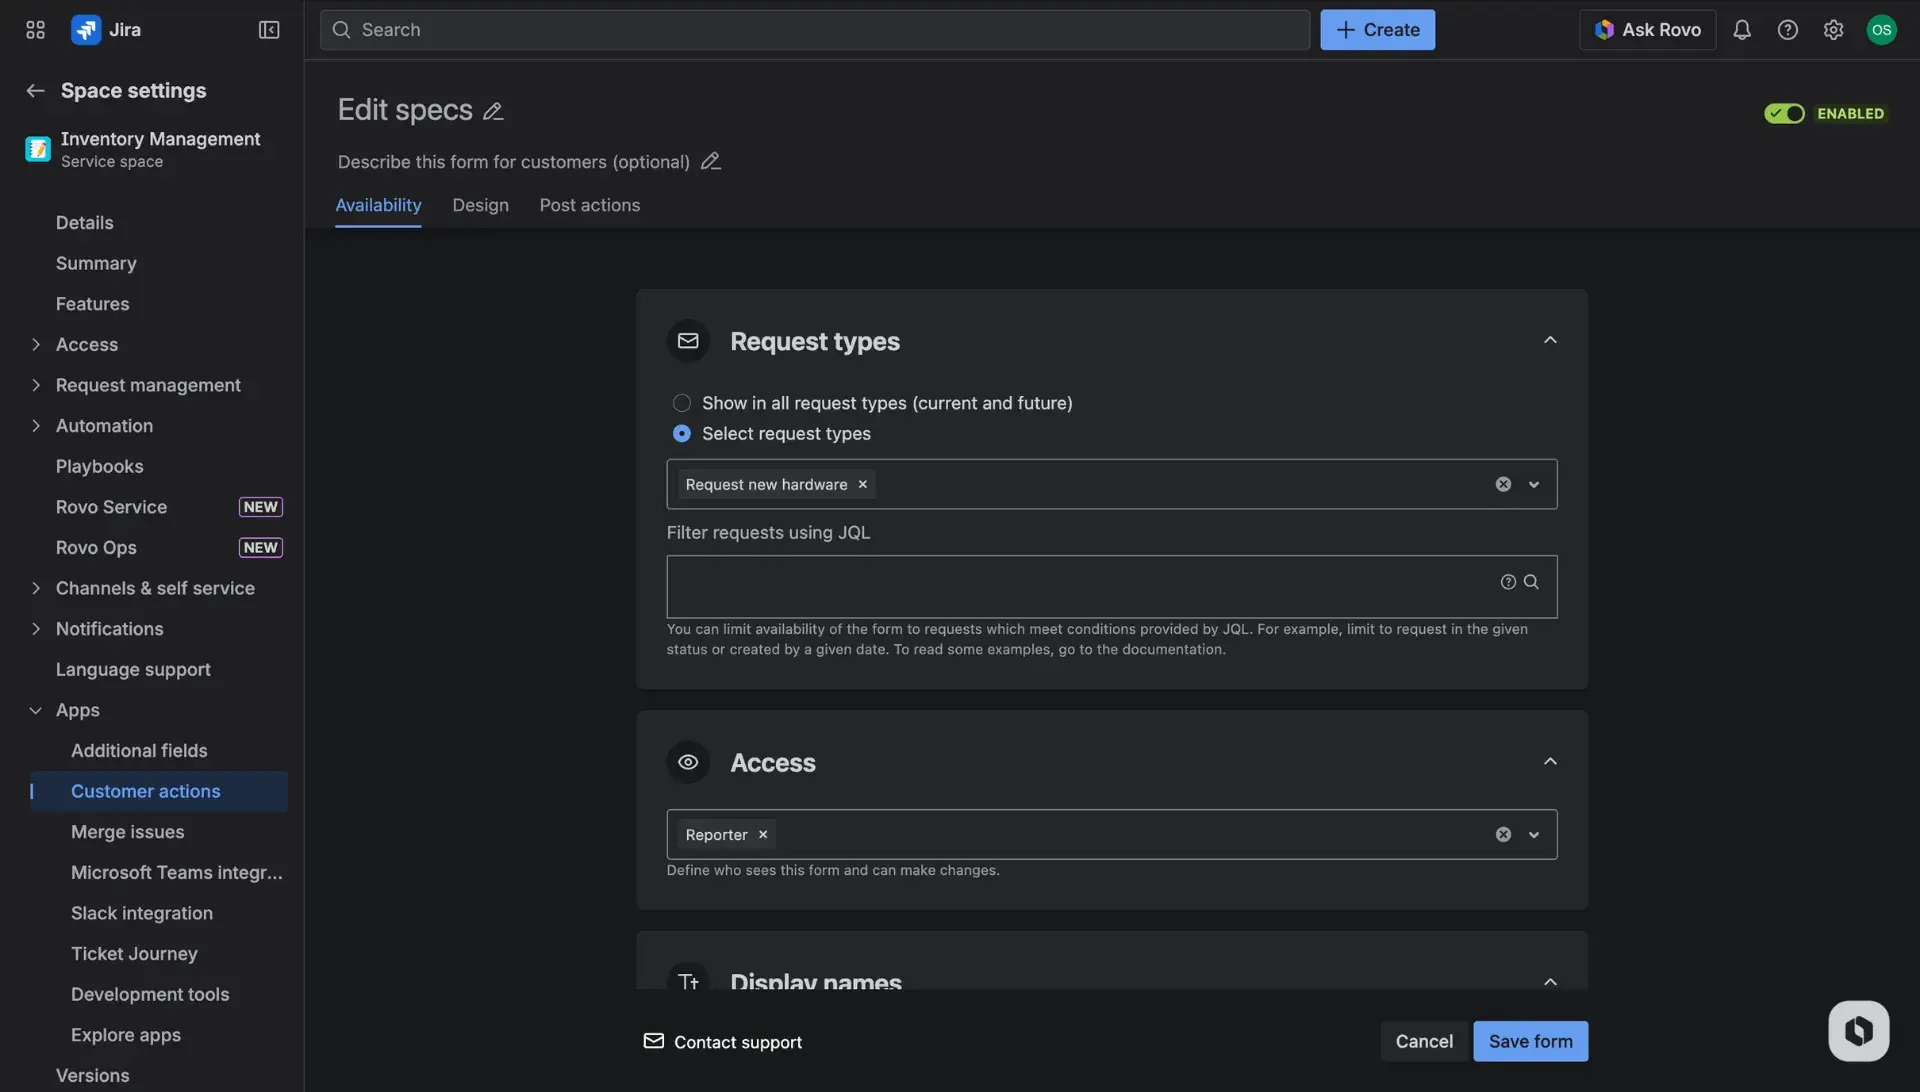Switch to the Post actions tab

589,205
